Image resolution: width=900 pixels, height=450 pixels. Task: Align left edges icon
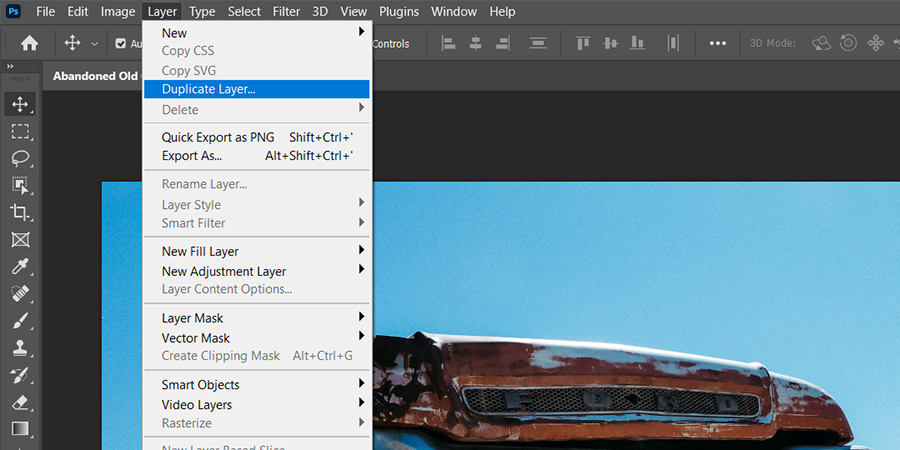pyautogui.click(x=448, y=43)
